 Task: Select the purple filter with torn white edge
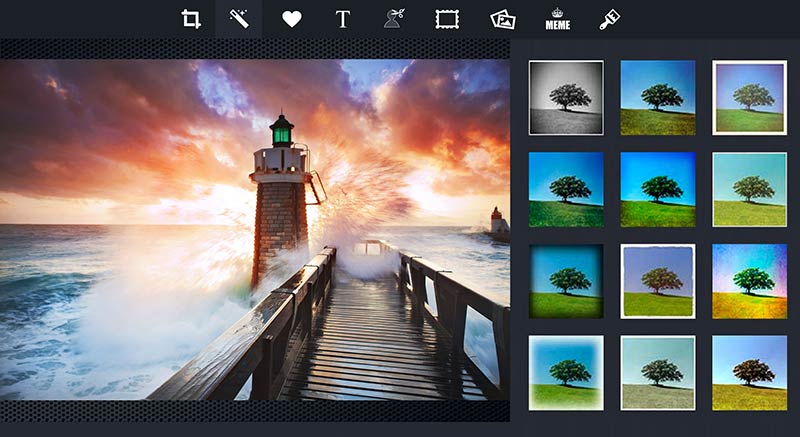pyautogui.click(x=658, y=281)
